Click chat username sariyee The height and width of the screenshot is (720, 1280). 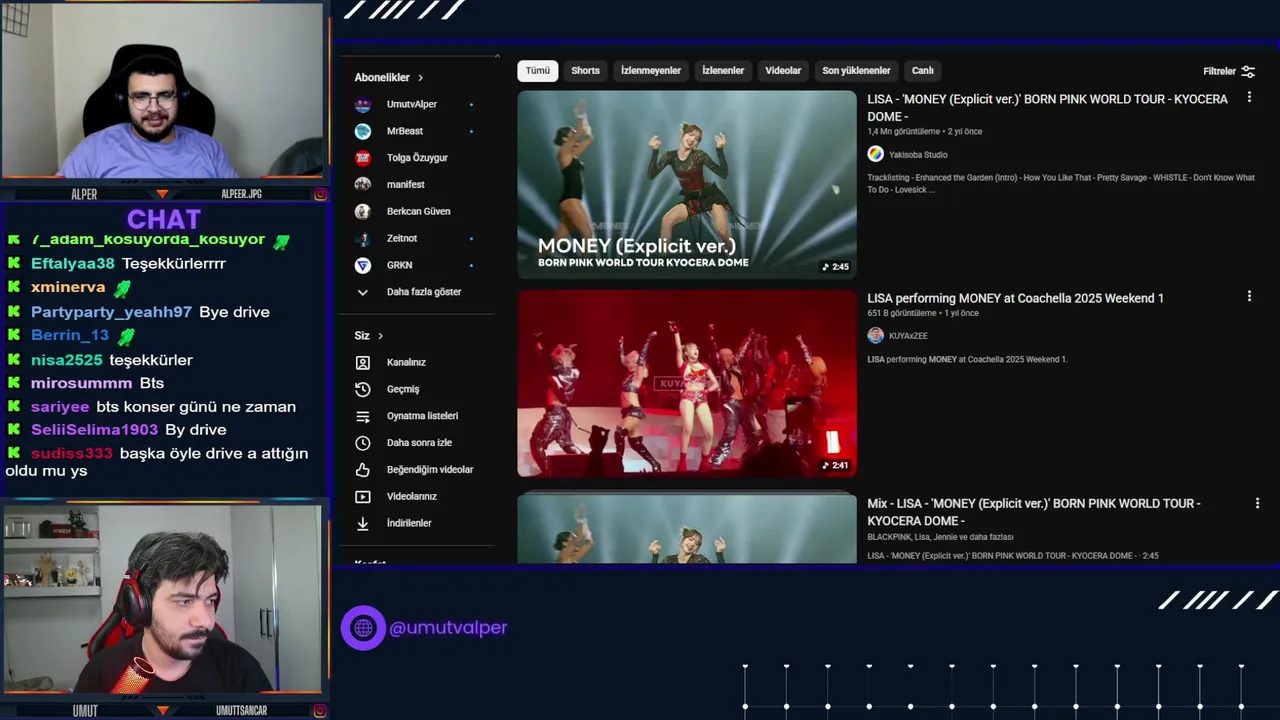[x=60, y=407]
